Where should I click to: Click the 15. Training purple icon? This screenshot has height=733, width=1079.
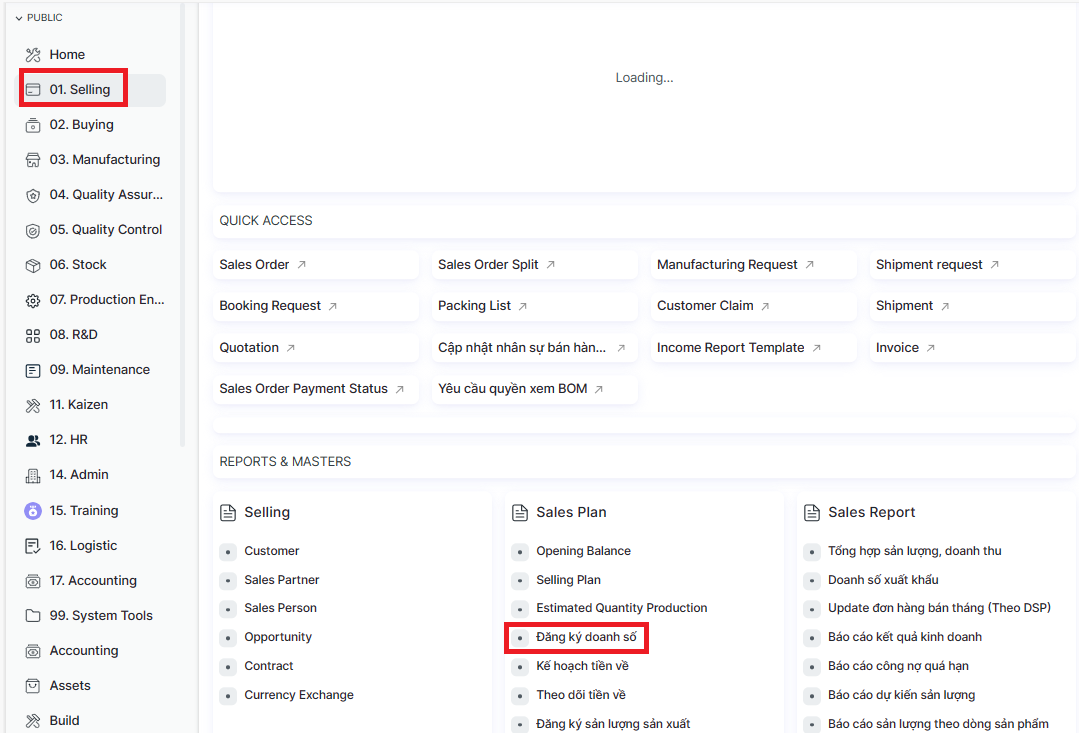click(33, 511)
